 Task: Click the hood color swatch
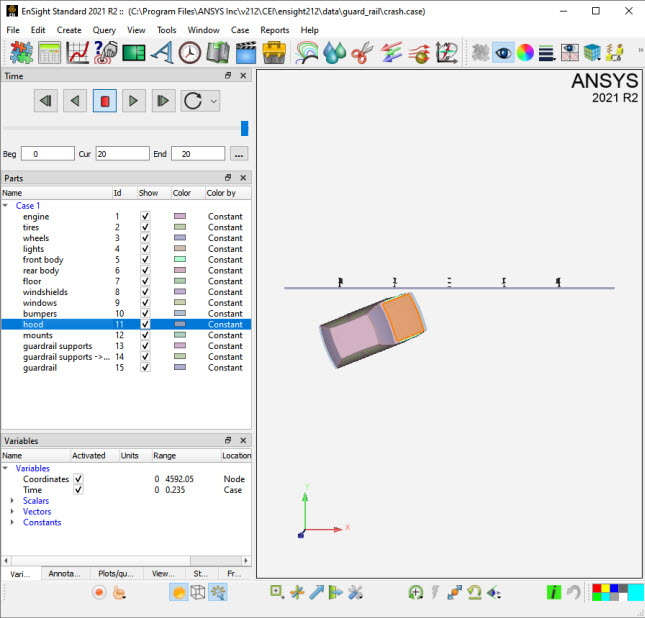coord(180,324)
